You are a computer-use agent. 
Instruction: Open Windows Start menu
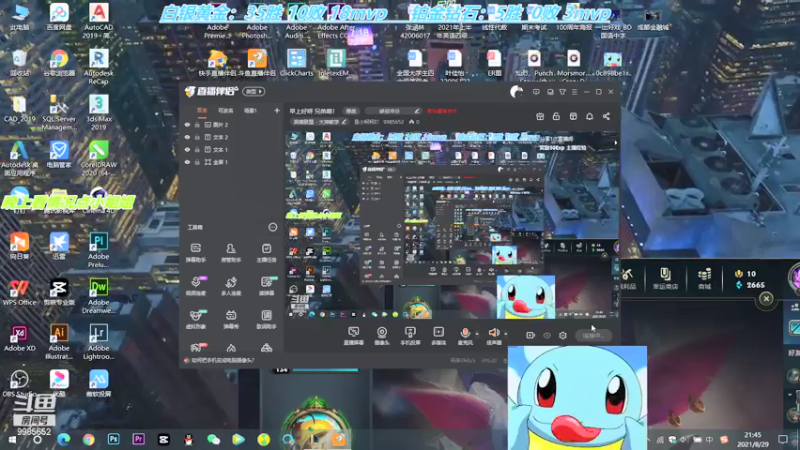tap(13, 439)
